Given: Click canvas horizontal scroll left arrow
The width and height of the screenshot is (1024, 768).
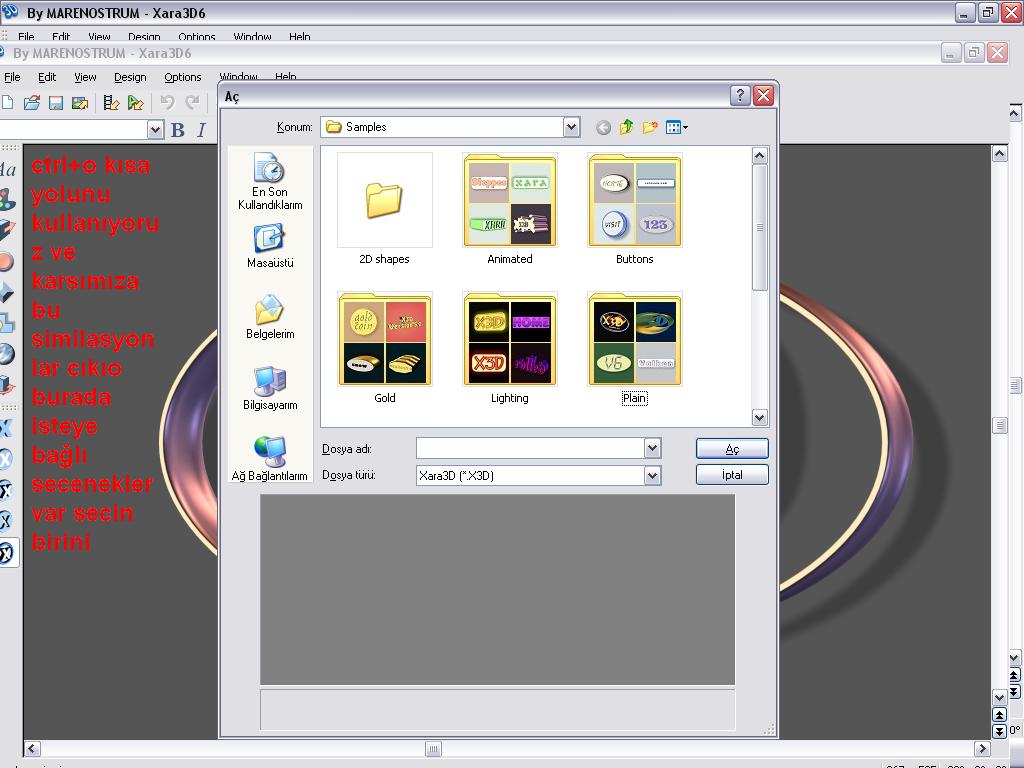Looking at the screenshot, I should point(33,748).
